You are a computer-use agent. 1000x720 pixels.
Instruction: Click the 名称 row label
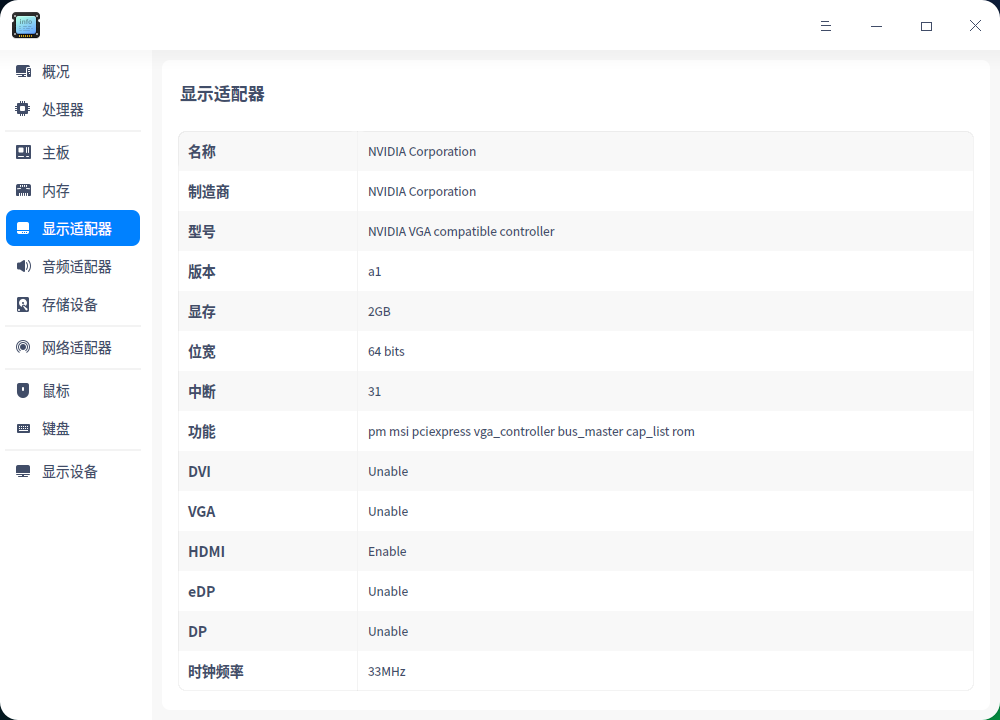(x=202, y=152)
